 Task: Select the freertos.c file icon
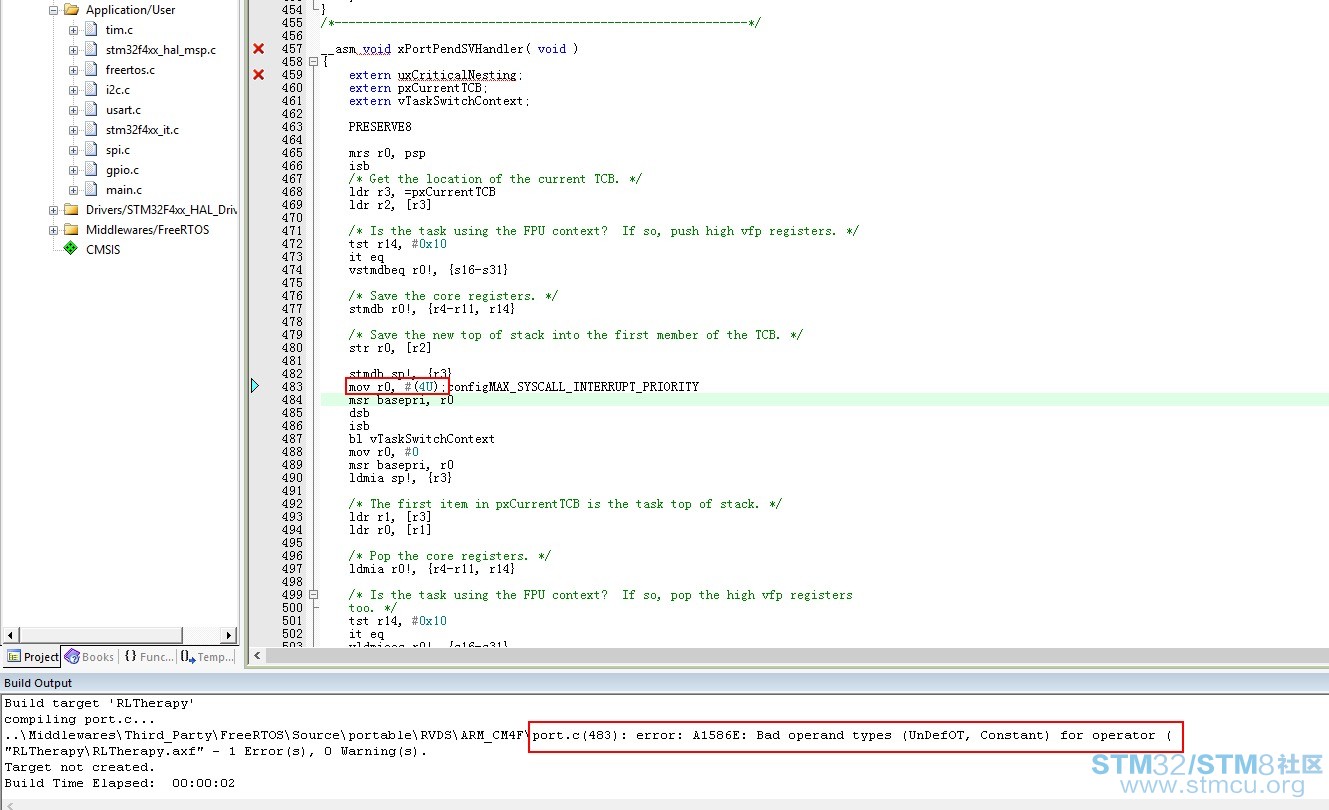[x=90, y=70]
